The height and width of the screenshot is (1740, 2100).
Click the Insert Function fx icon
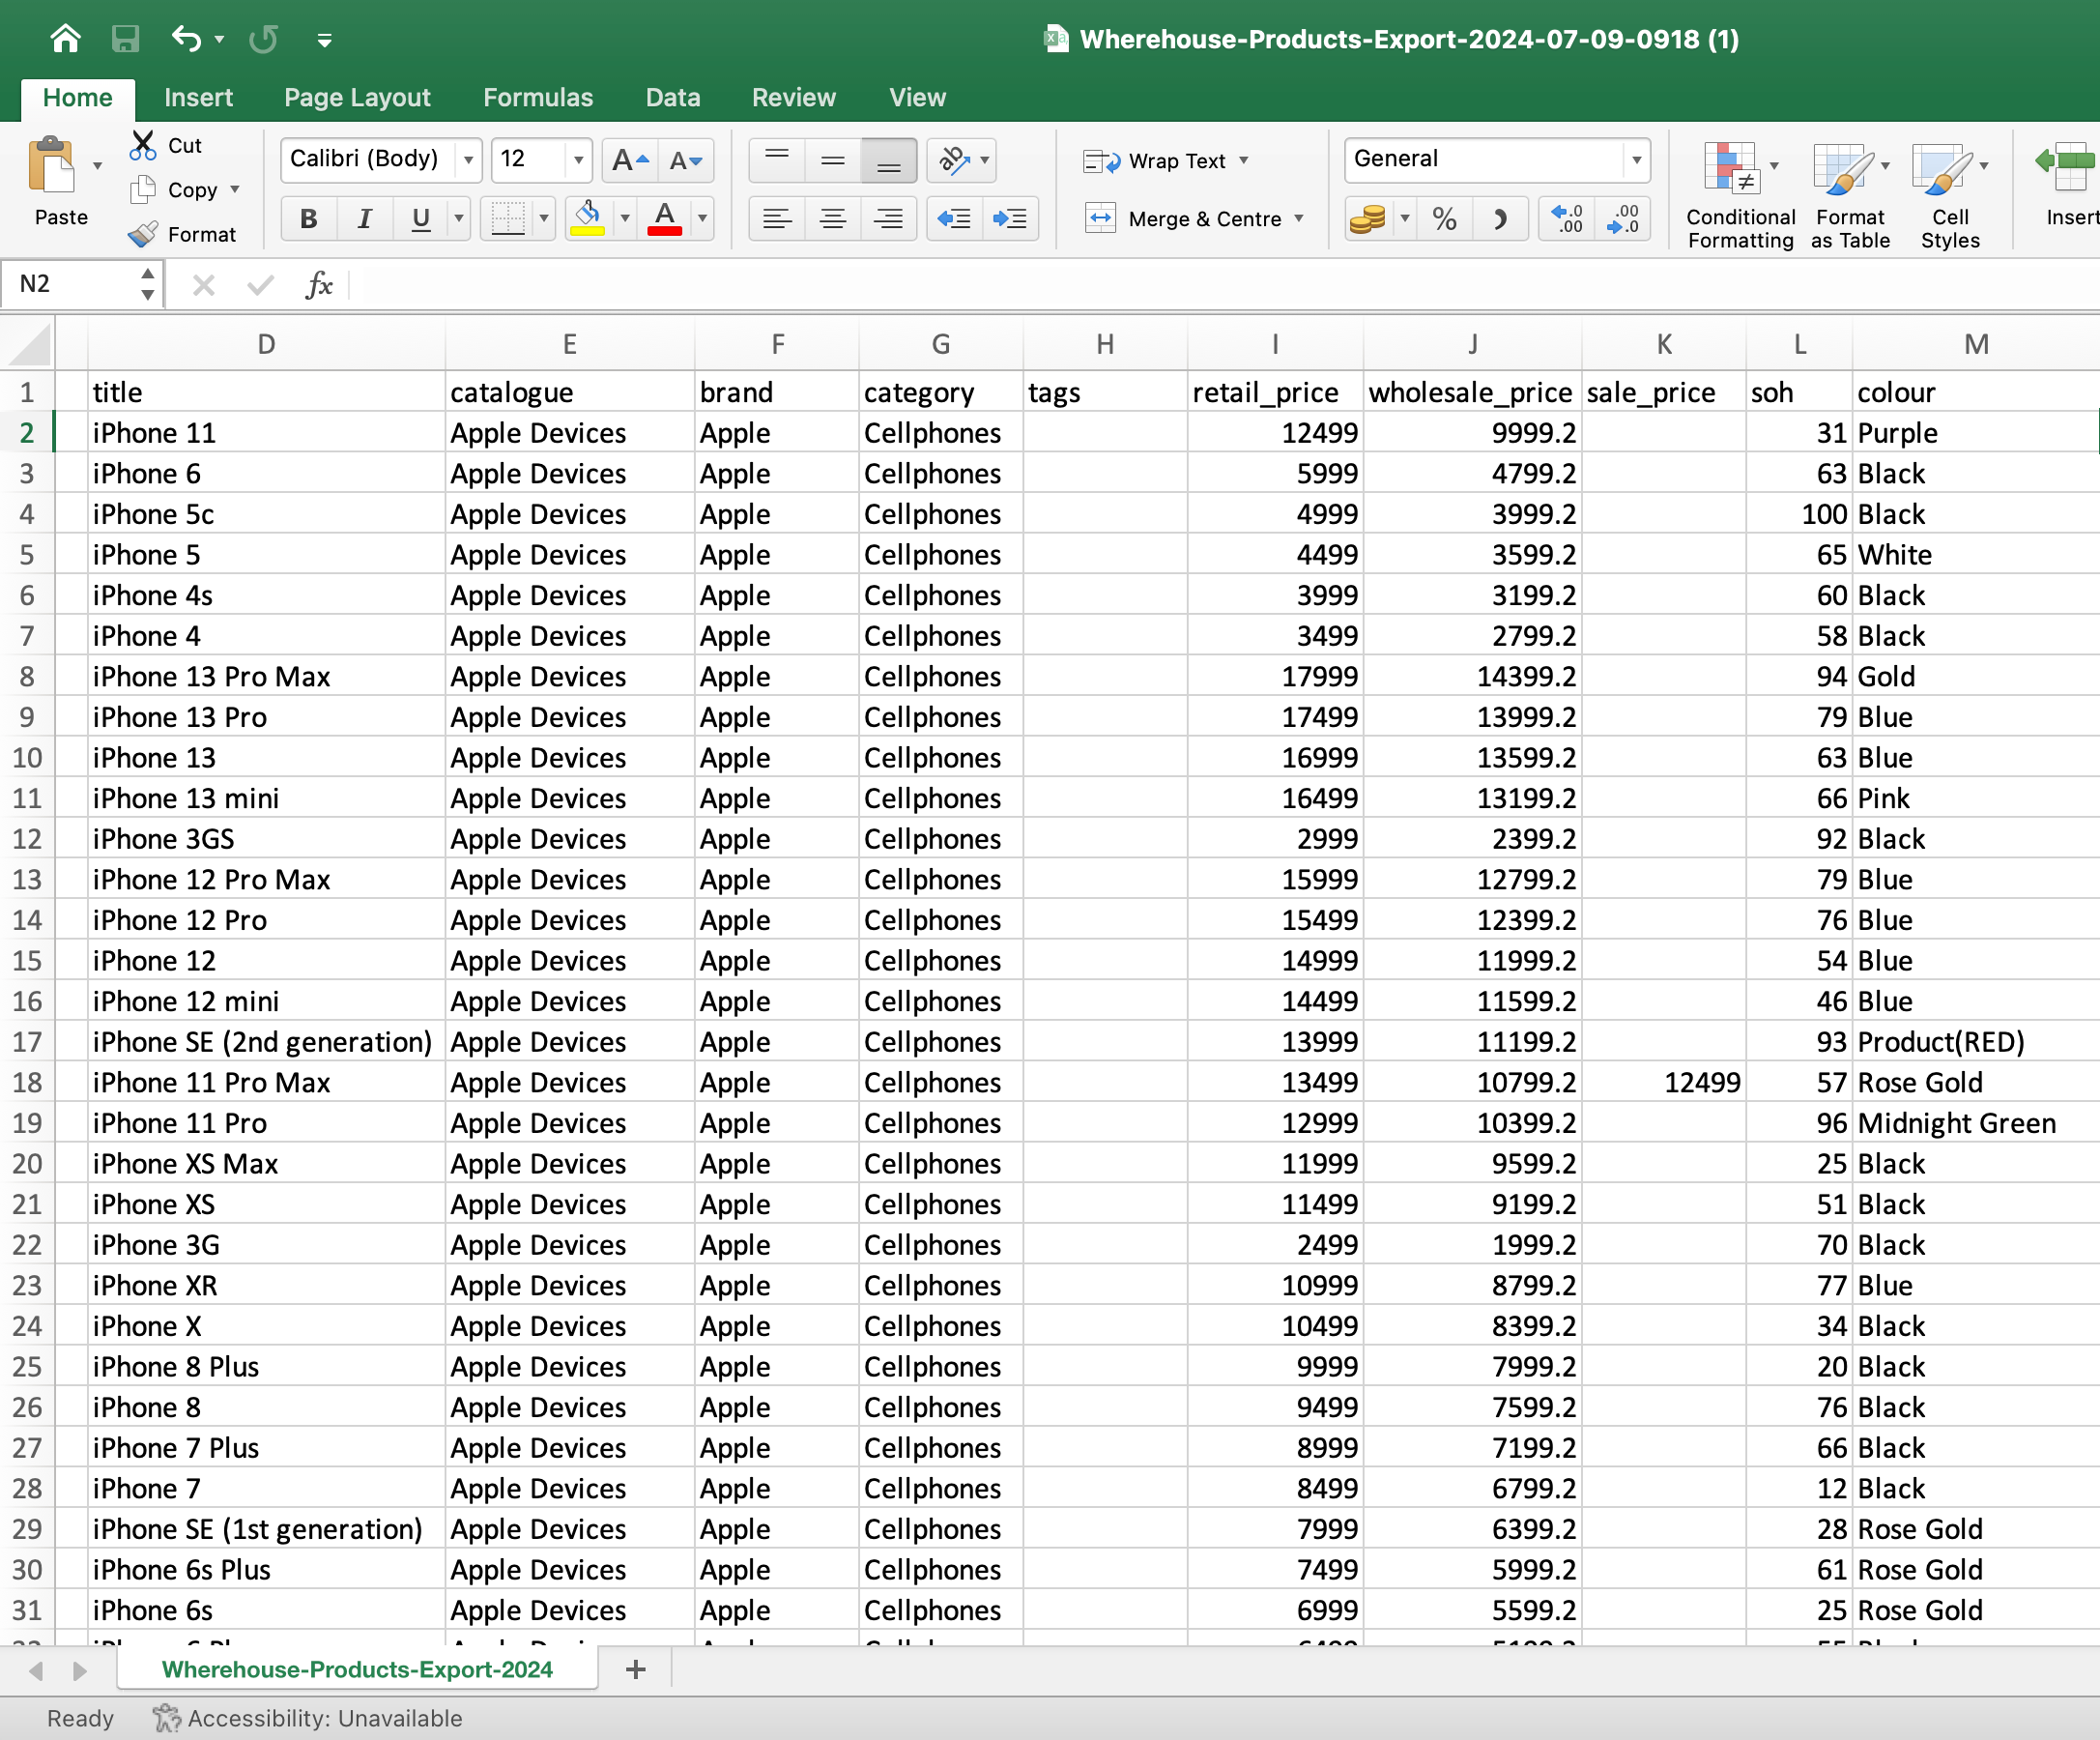(x=319, y=285)
